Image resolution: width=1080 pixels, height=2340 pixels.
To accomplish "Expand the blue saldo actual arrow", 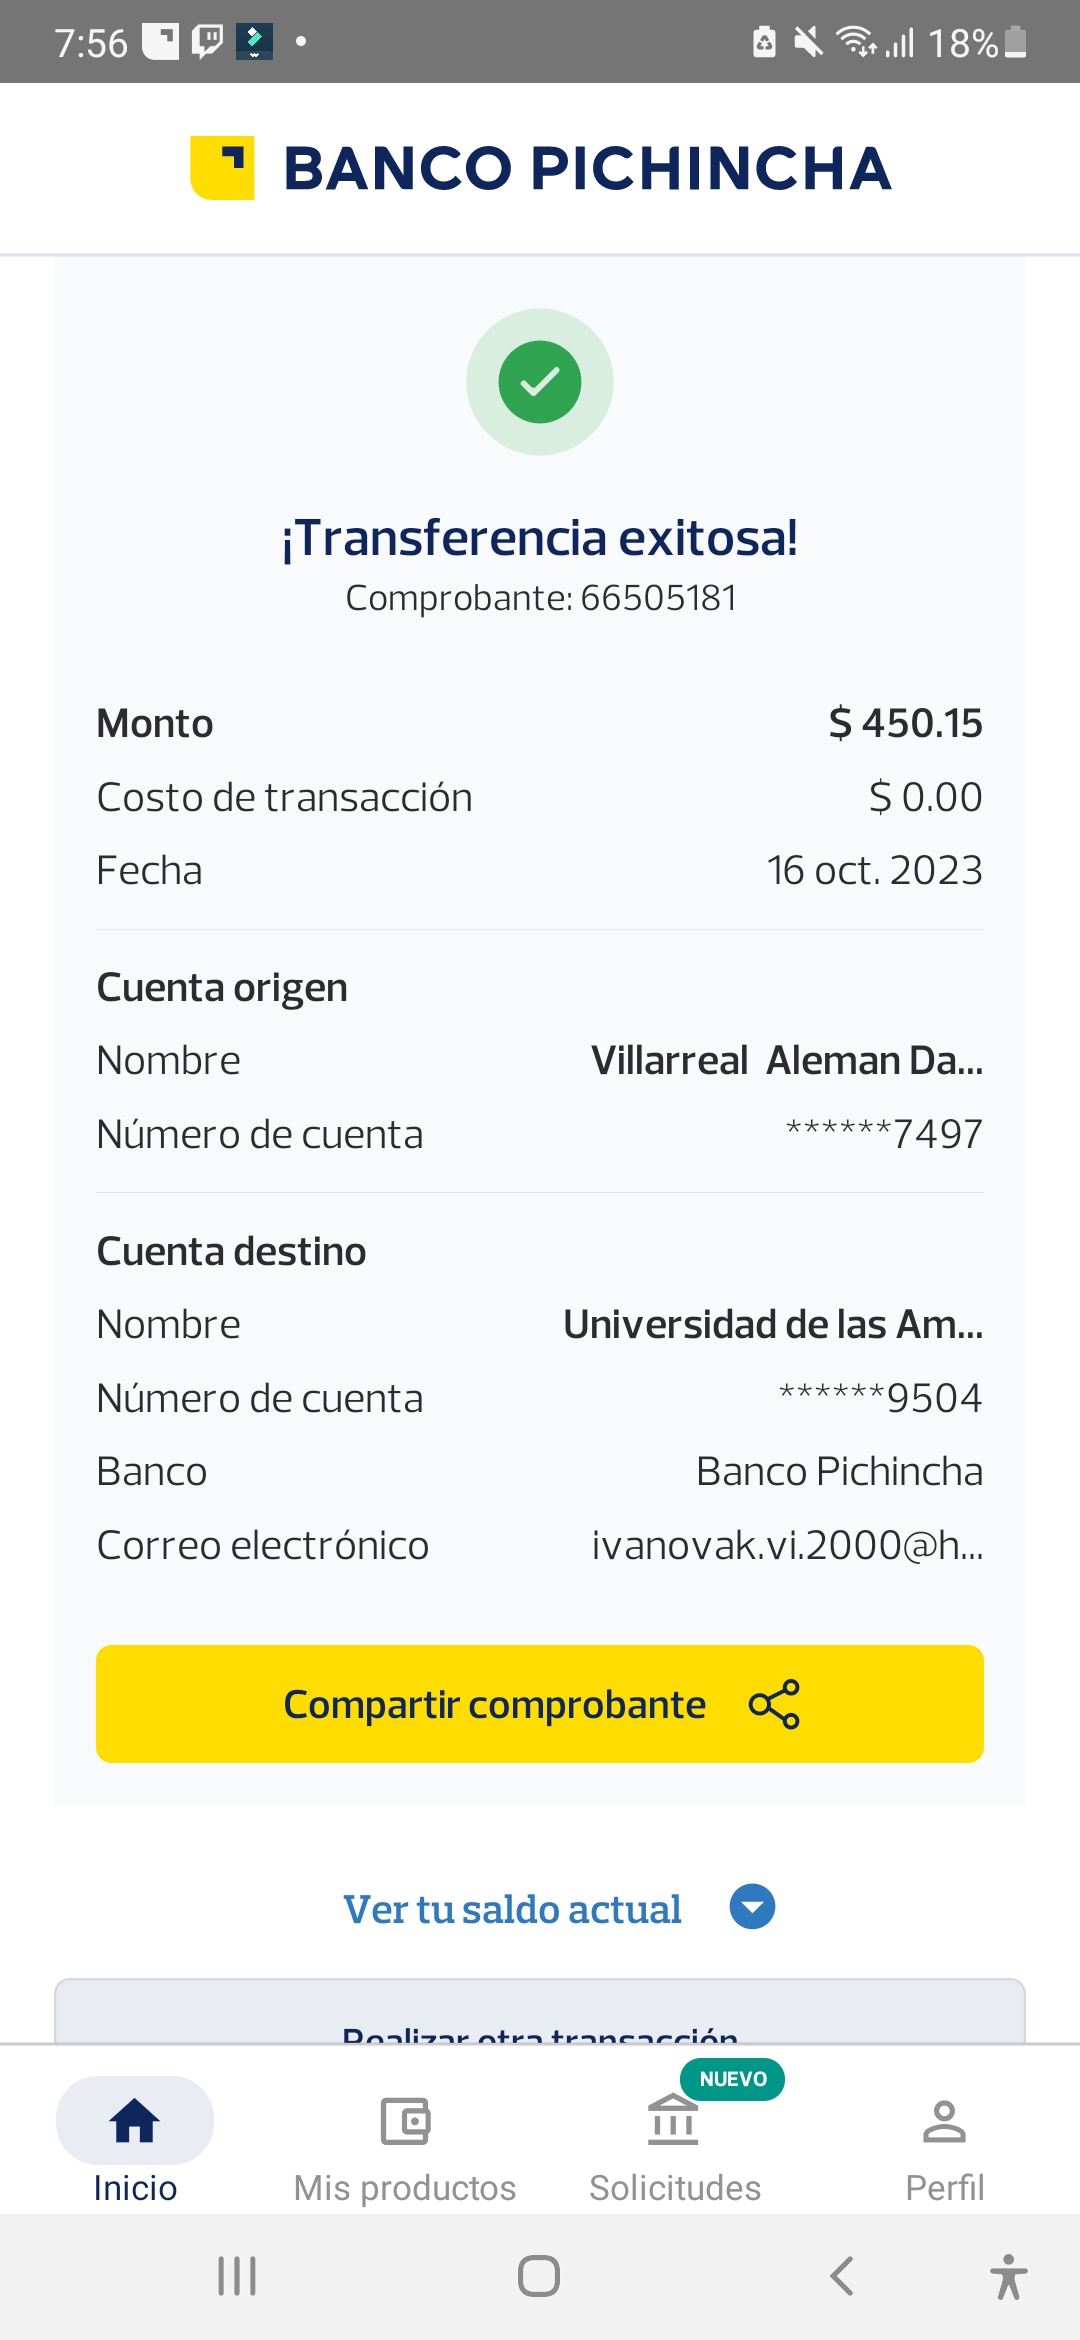I will (x=752, y=1906).
